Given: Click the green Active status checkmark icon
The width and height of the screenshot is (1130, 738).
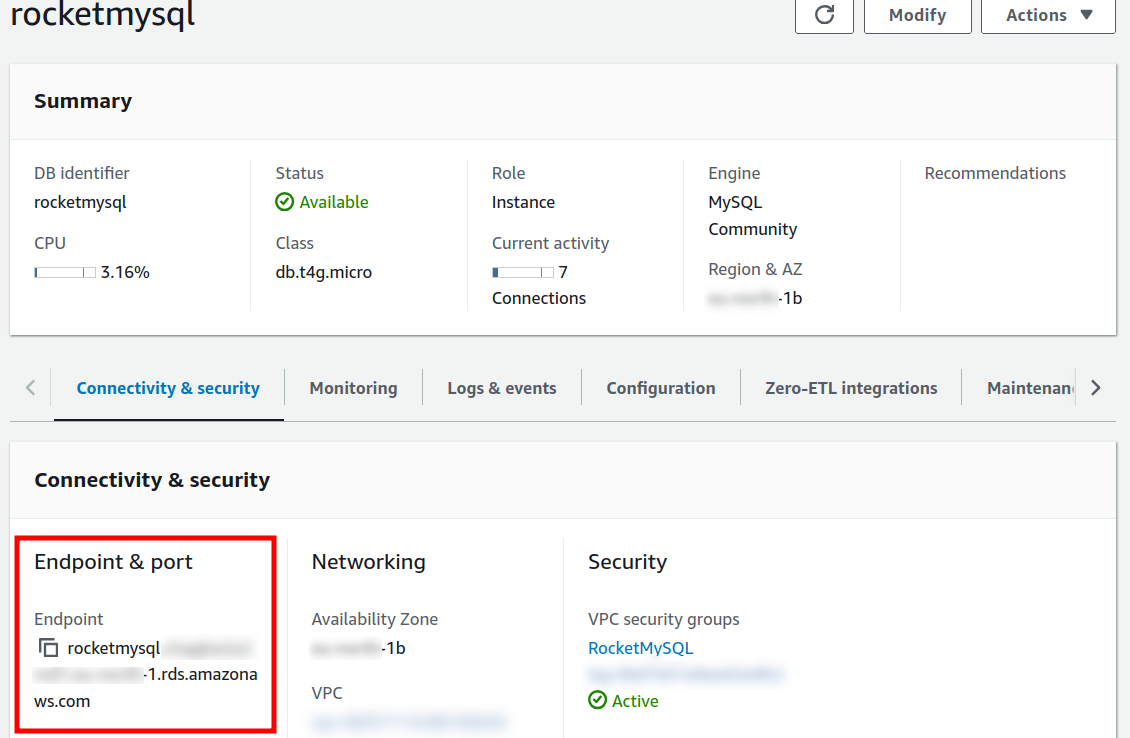Looking at the screenshot, I should point(598,701).
